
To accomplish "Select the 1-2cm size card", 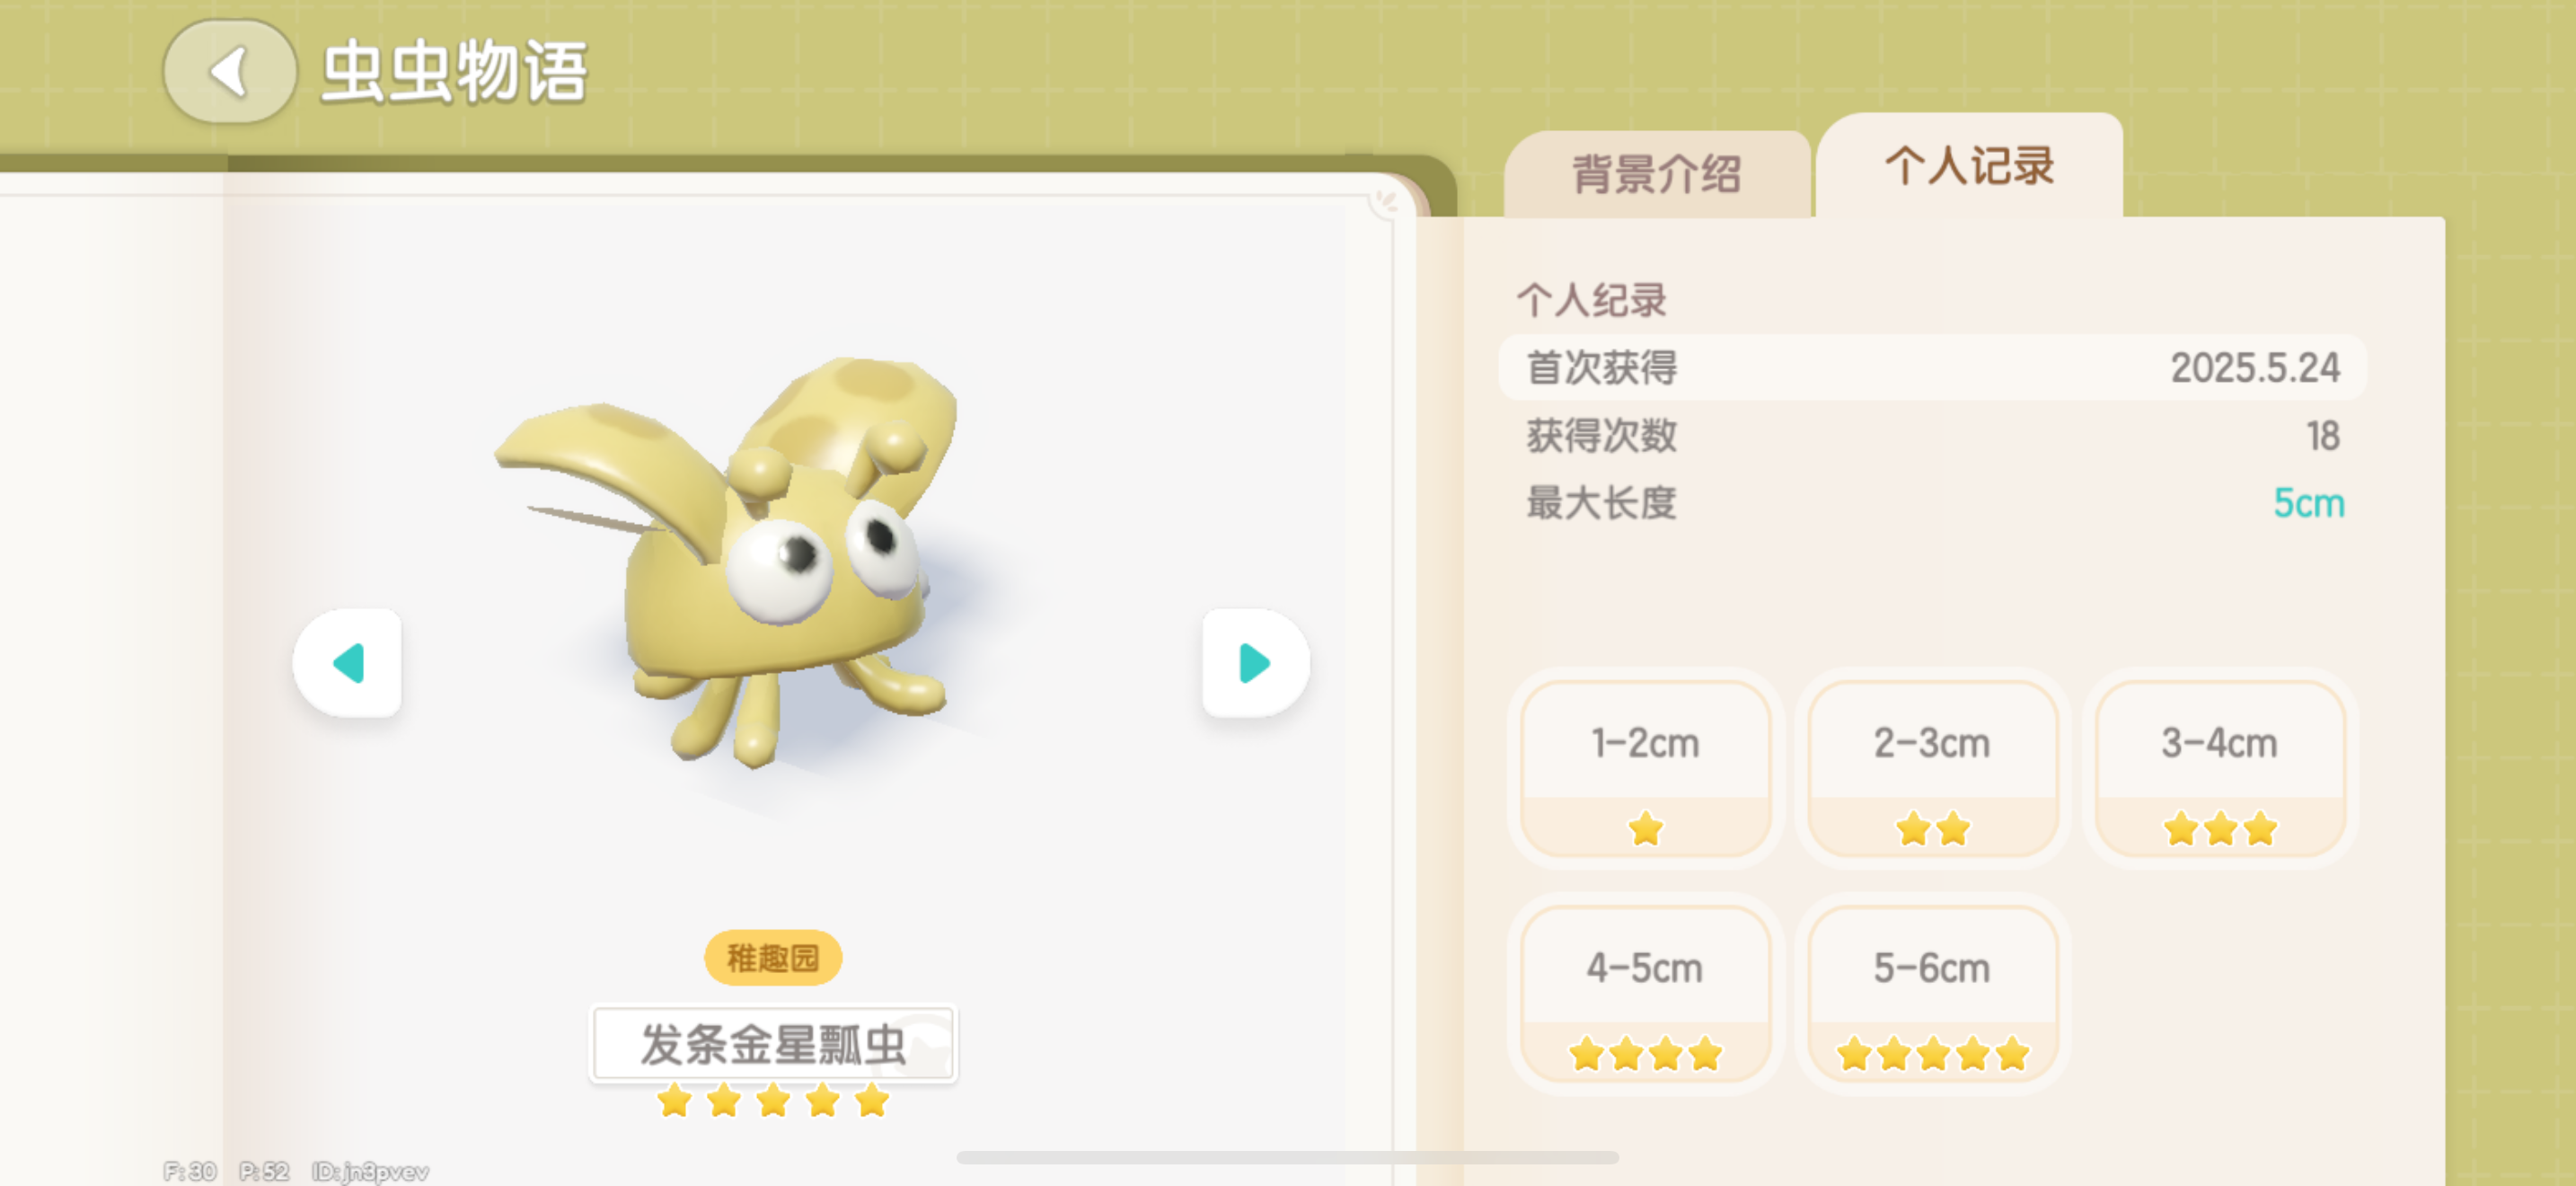I will (x=1645, y=768).
